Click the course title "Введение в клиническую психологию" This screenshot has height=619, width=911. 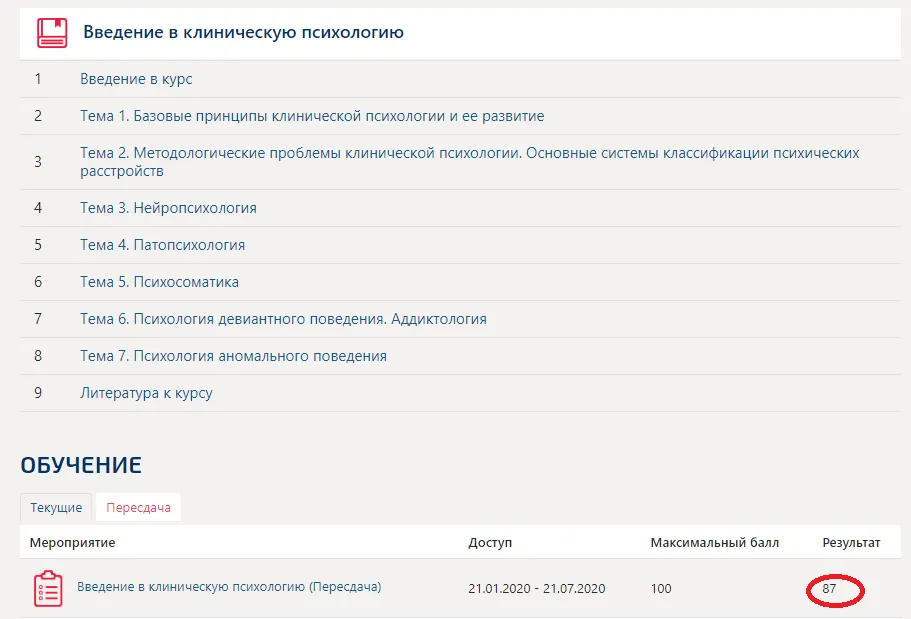(x=243, y=33)
